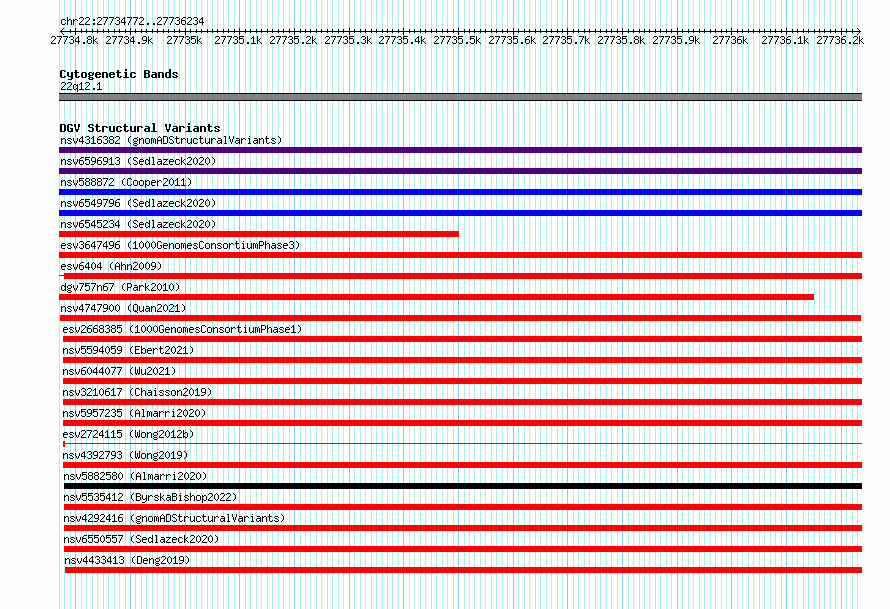Click the 27735.5k ruler tick label
Image resolution: width=890 pixels, height=609 pixels.
point(457,40)
